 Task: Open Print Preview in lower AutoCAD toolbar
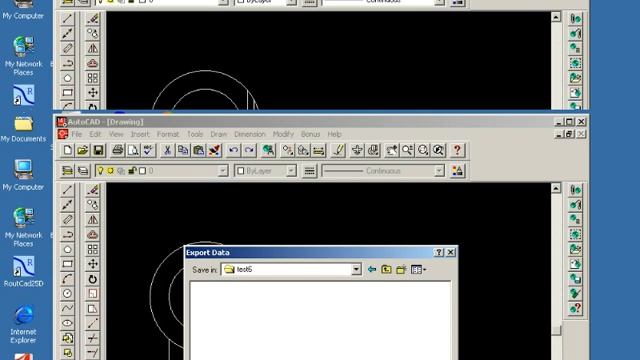click(x=133, y=150)
